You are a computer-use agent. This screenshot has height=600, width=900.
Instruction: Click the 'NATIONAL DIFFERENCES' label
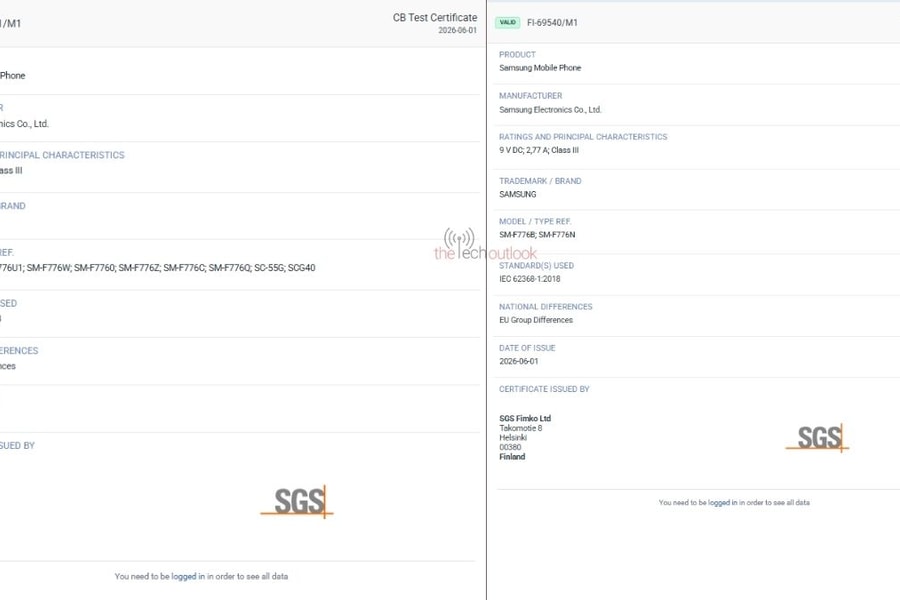pyautogui.click(x=546, y=307)
